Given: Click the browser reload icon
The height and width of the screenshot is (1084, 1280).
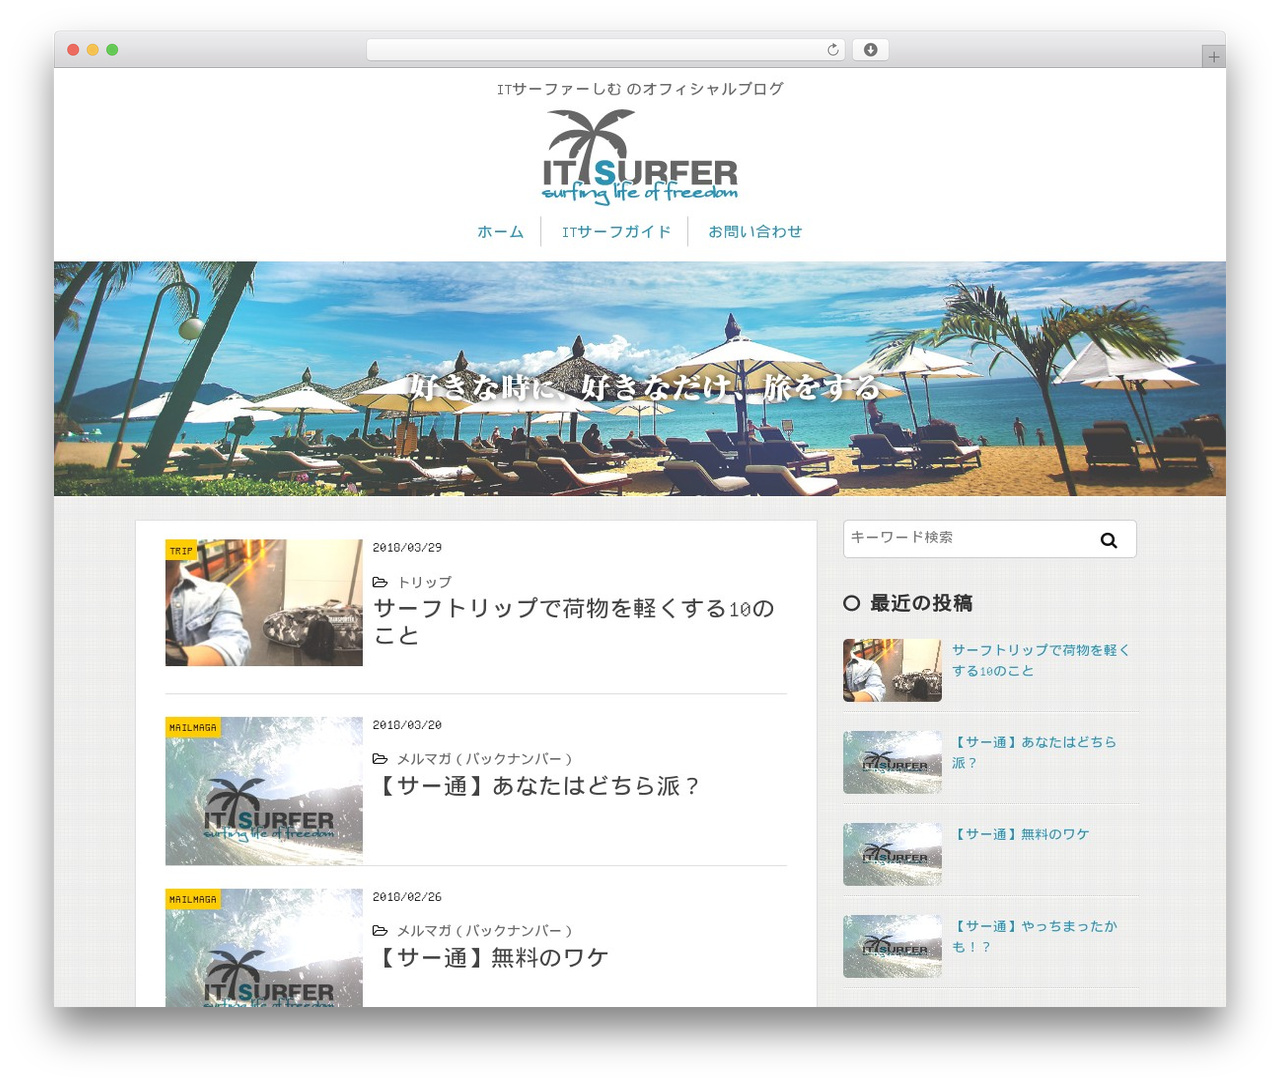Looking at the screenshot, I should pos(832,49).
